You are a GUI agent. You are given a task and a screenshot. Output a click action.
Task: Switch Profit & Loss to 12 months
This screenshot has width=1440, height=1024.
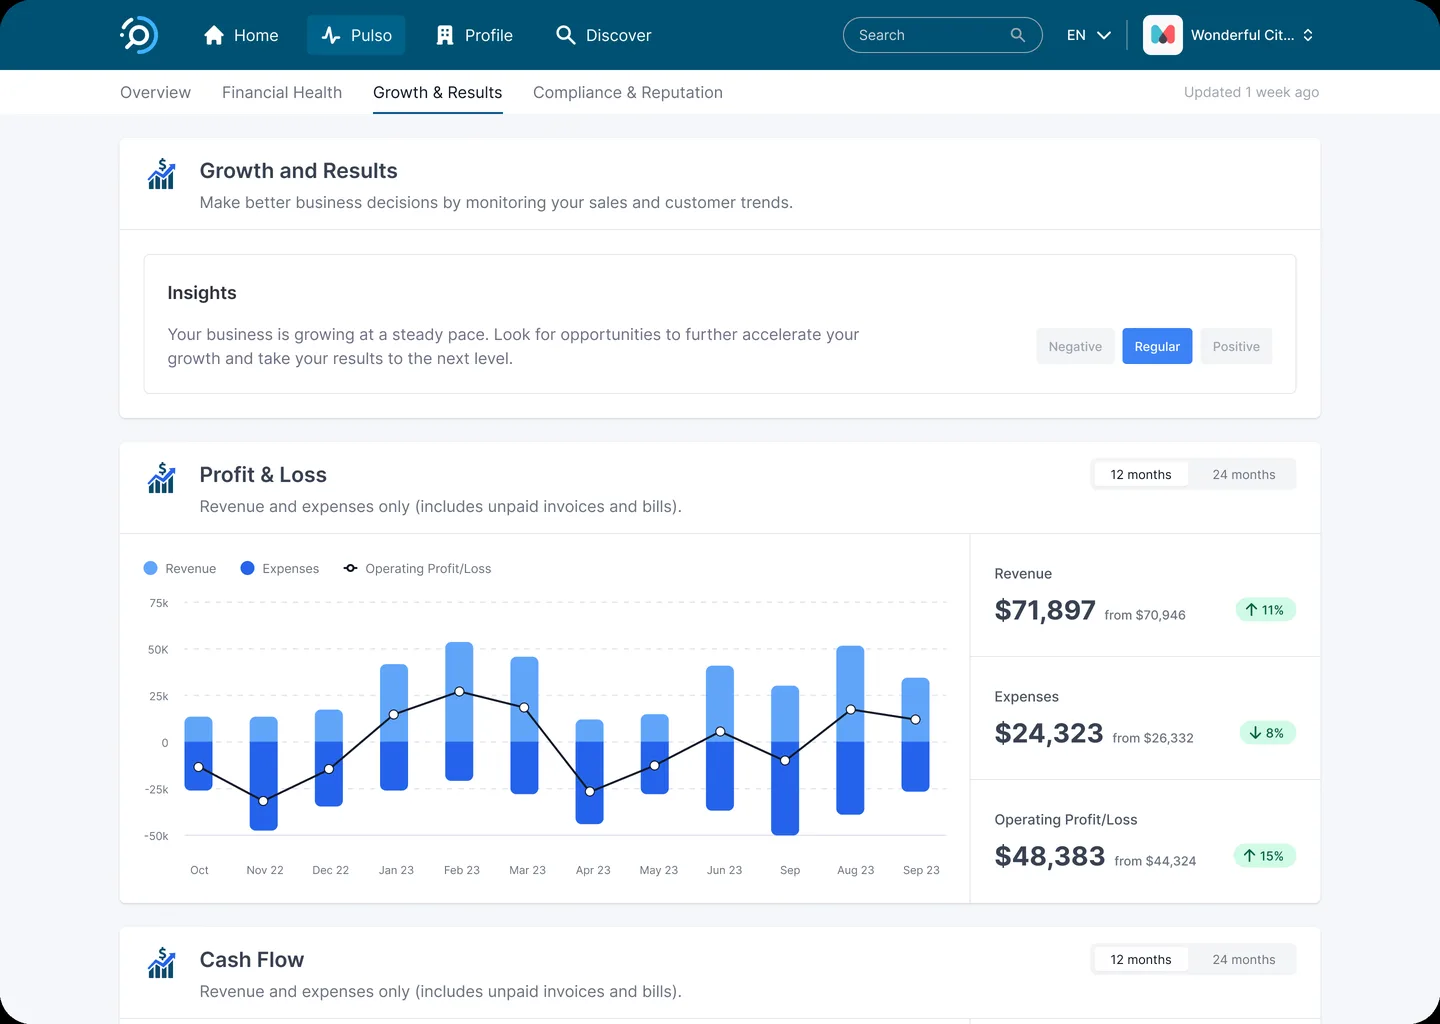(x=1141, y=474)
